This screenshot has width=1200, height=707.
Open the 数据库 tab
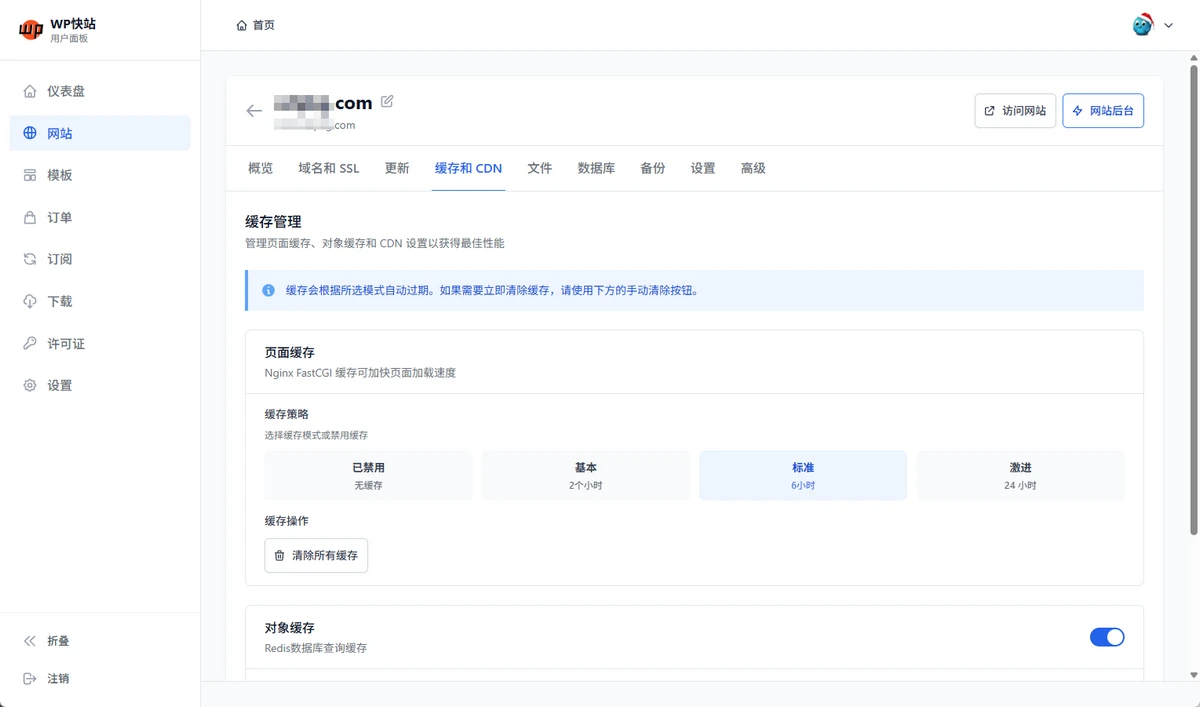point(596,168)
